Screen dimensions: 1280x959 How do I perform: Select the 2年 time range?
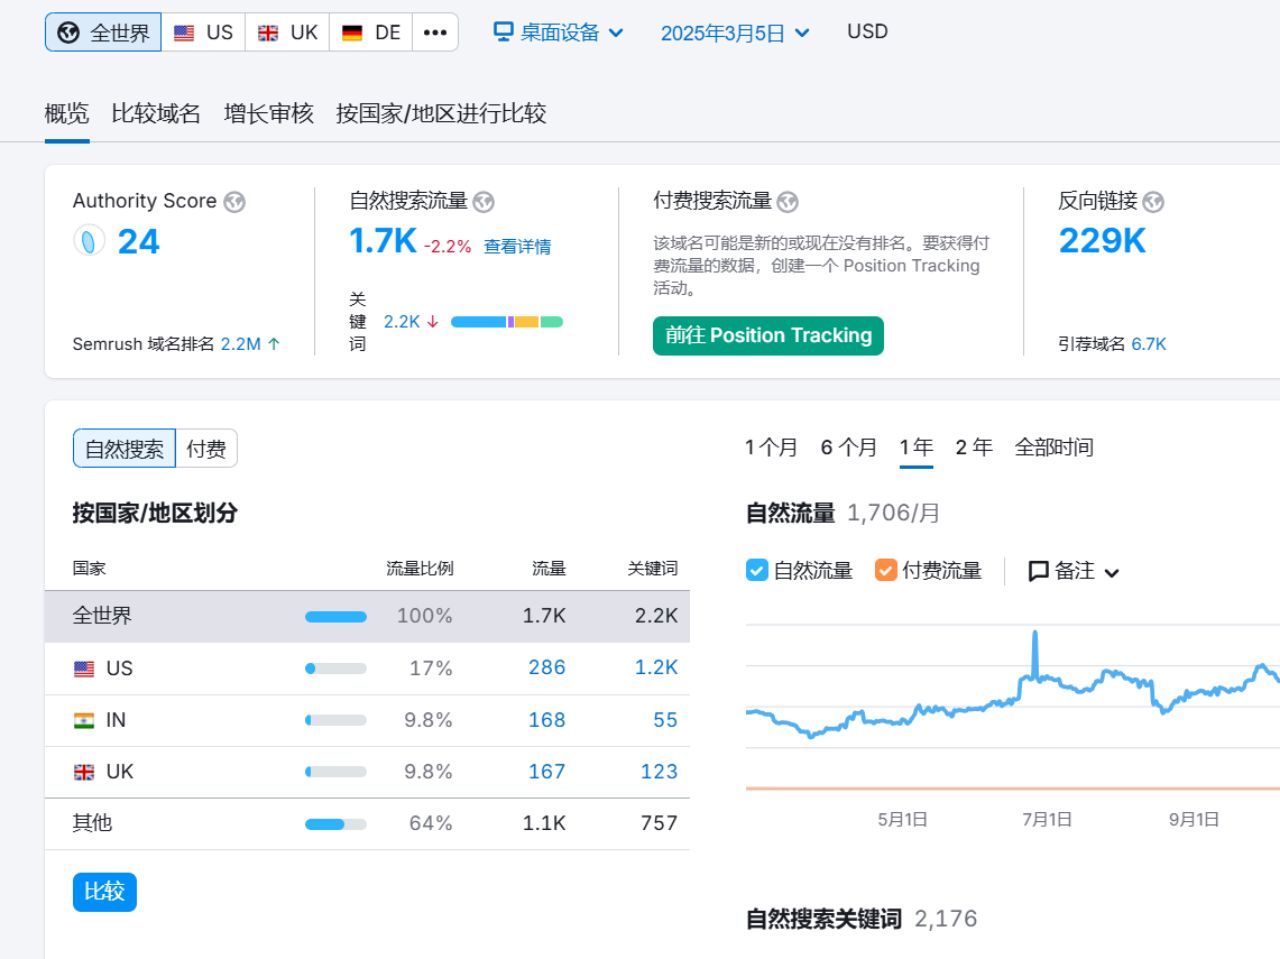974,447
